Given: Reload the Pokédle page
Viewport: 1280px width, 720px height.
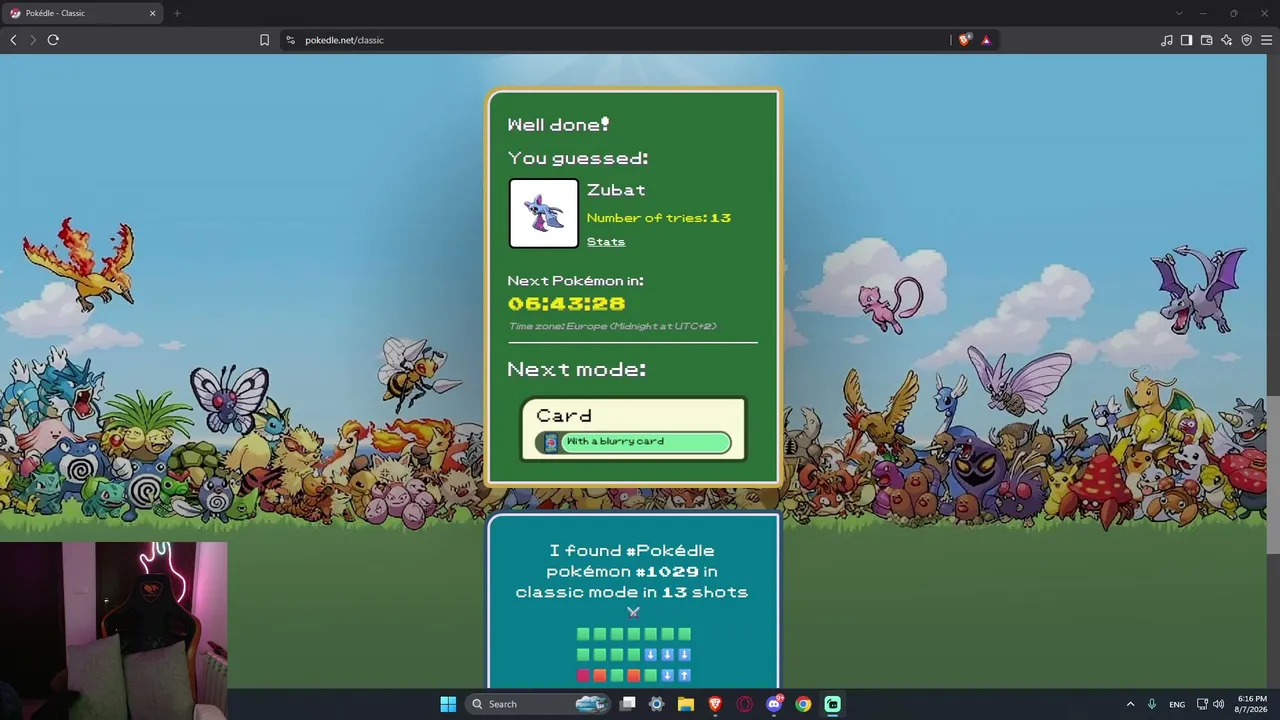Looking at the screenshot, I should (53, 40).
